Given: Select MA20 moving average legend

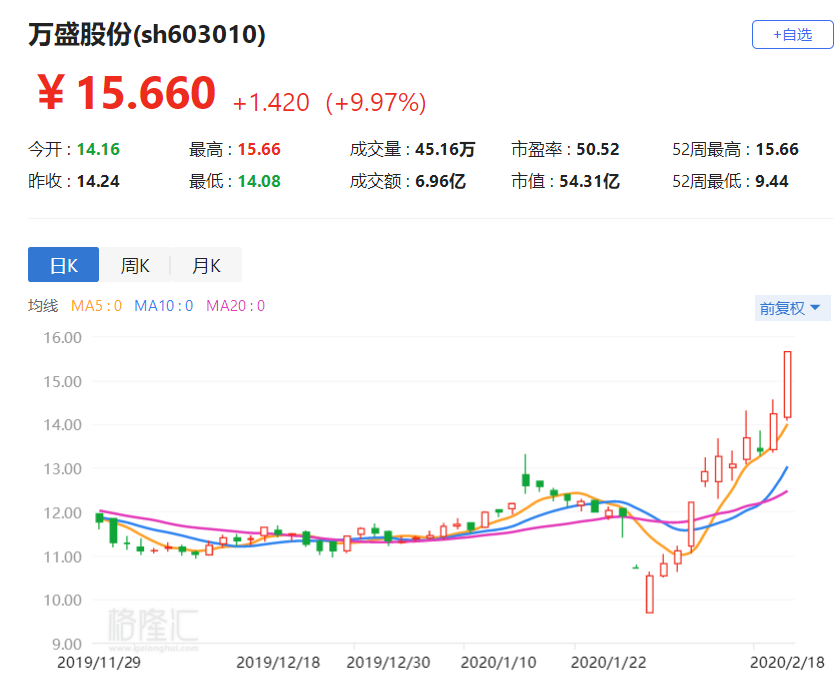Looking at the screenshot, I should click(x=235, y=306).
